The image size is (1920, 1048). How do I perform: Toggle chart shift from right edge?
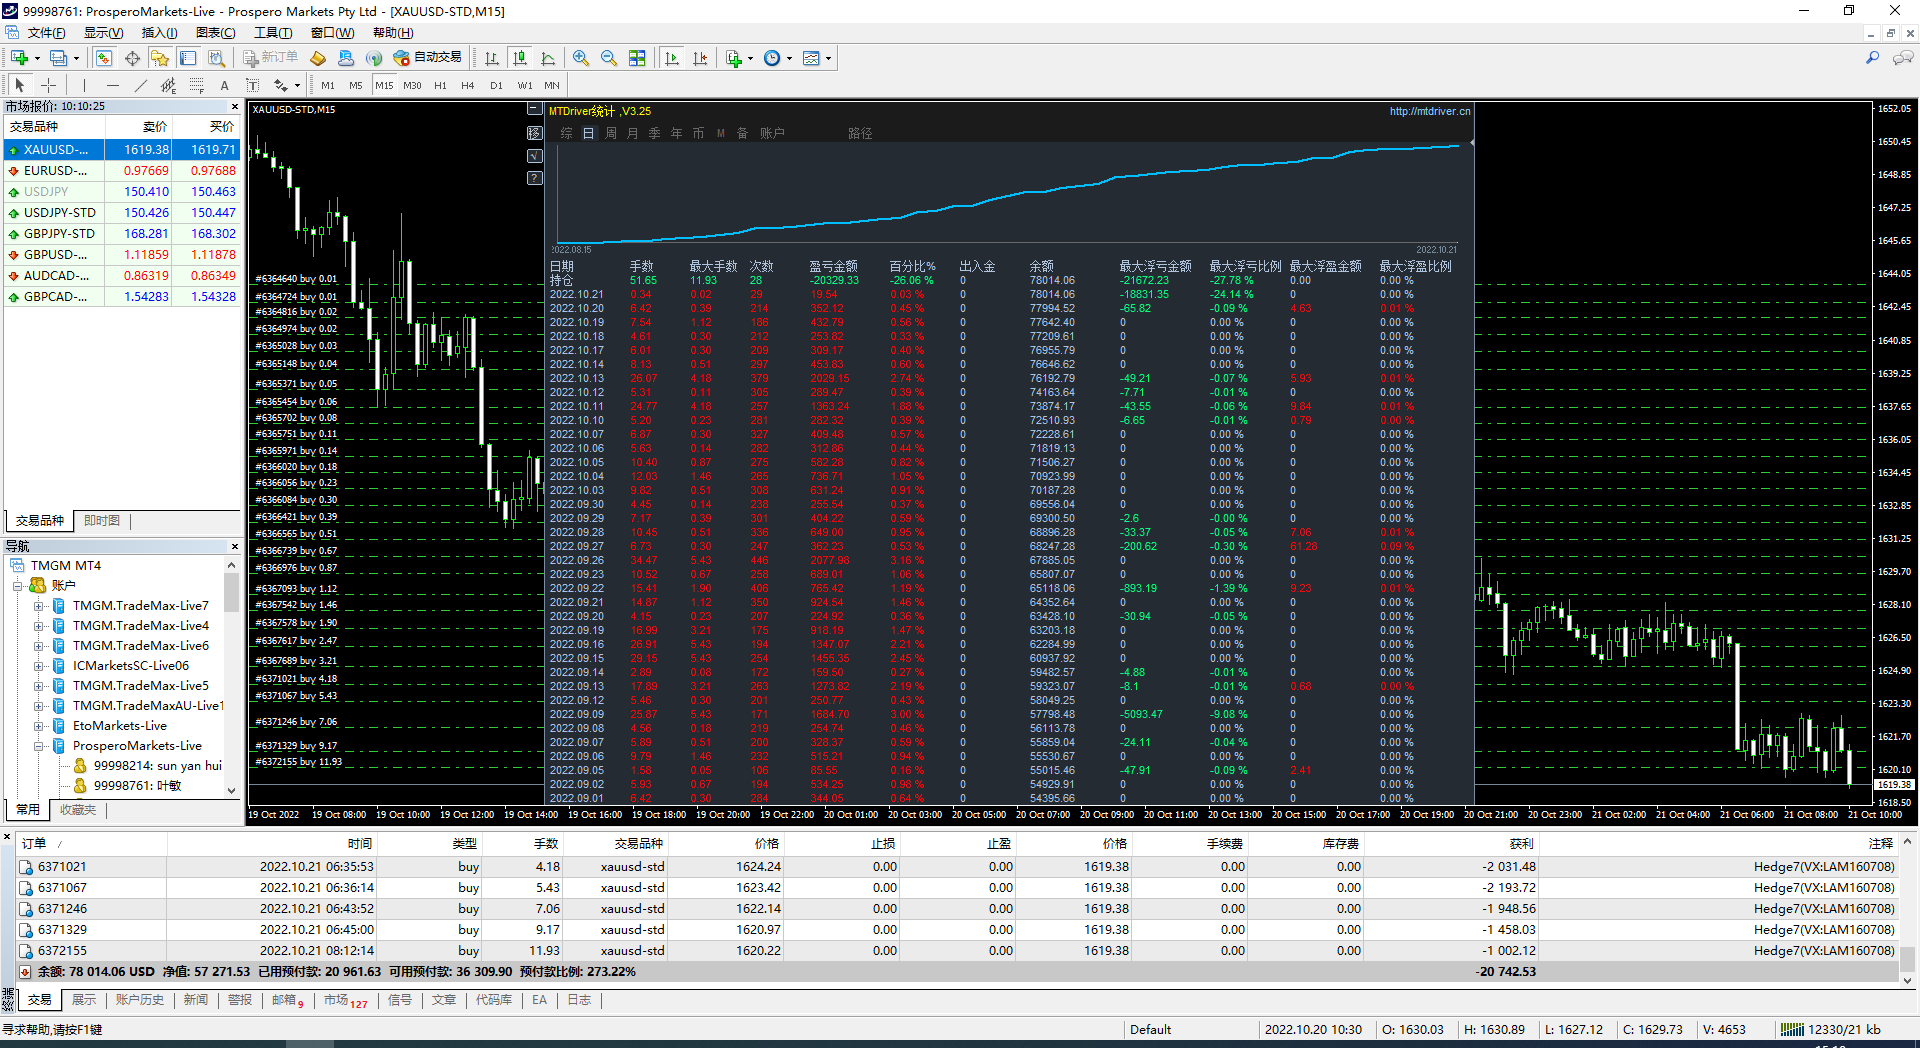point(700,59)
